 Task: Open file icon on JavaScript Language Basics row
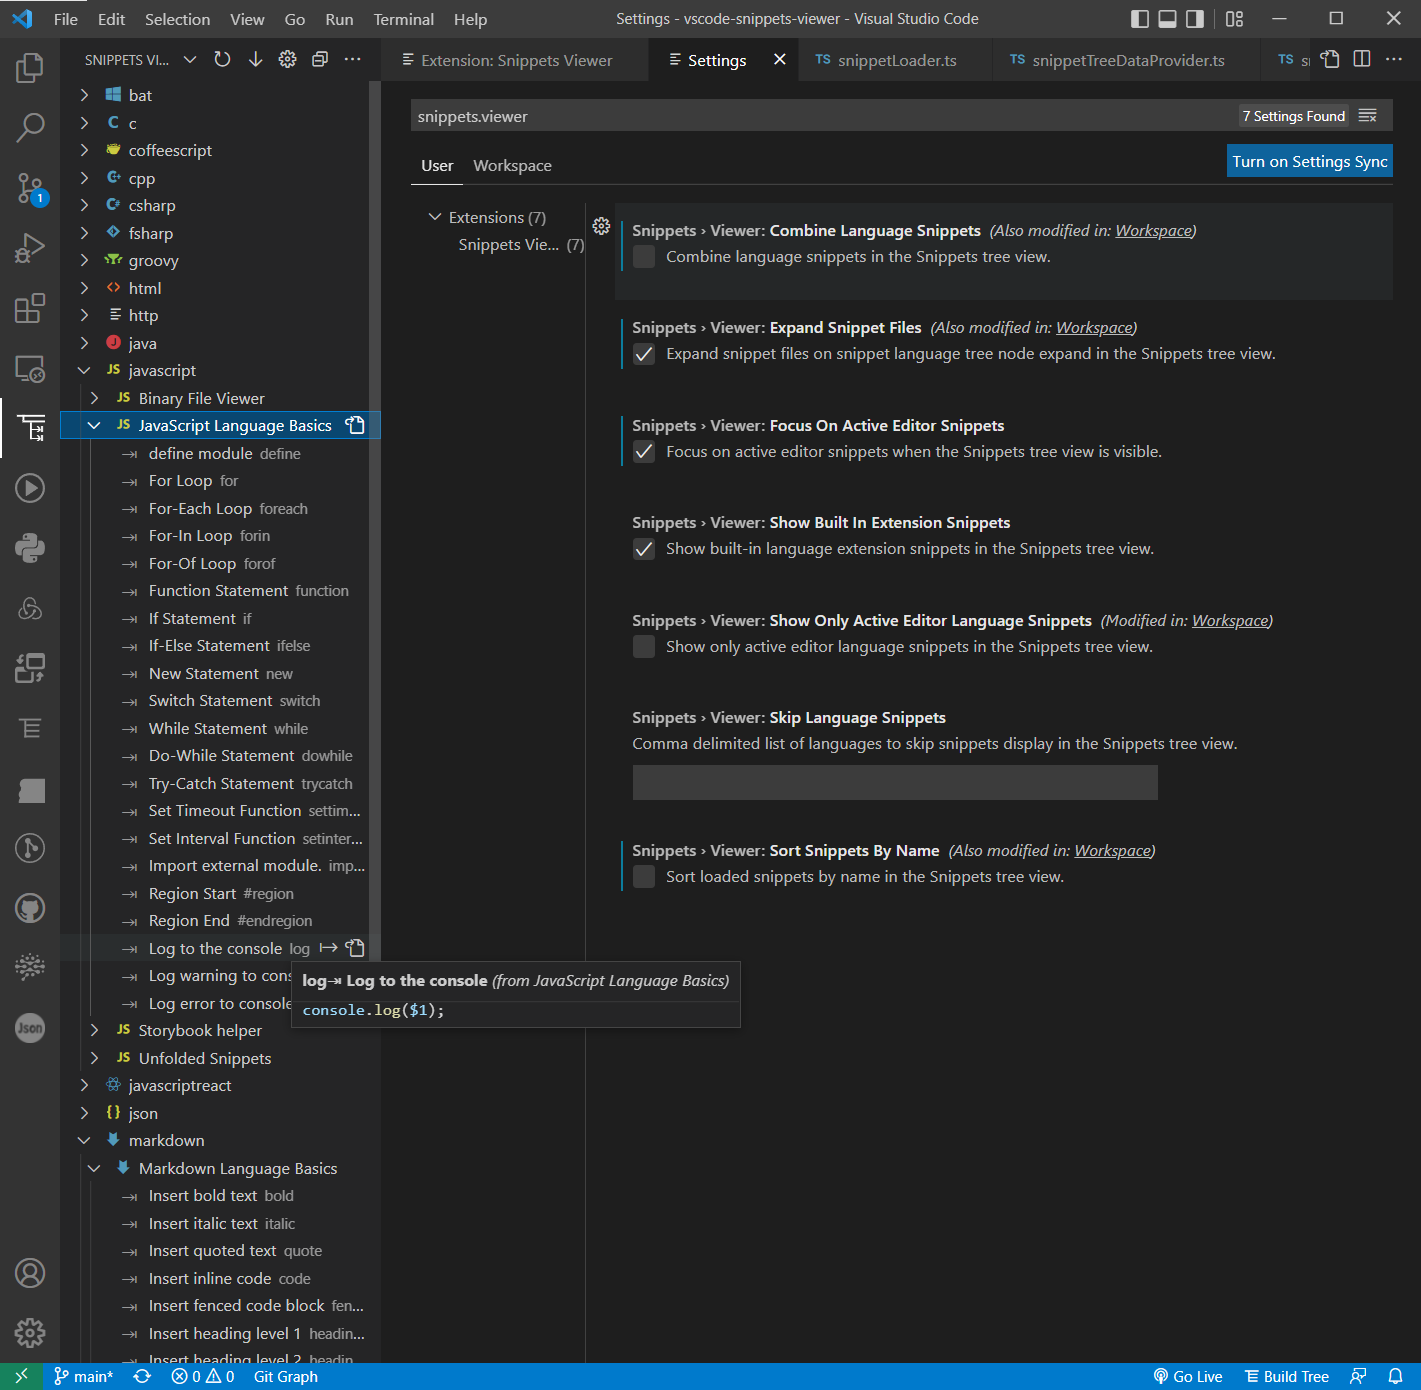click(355, 425)
